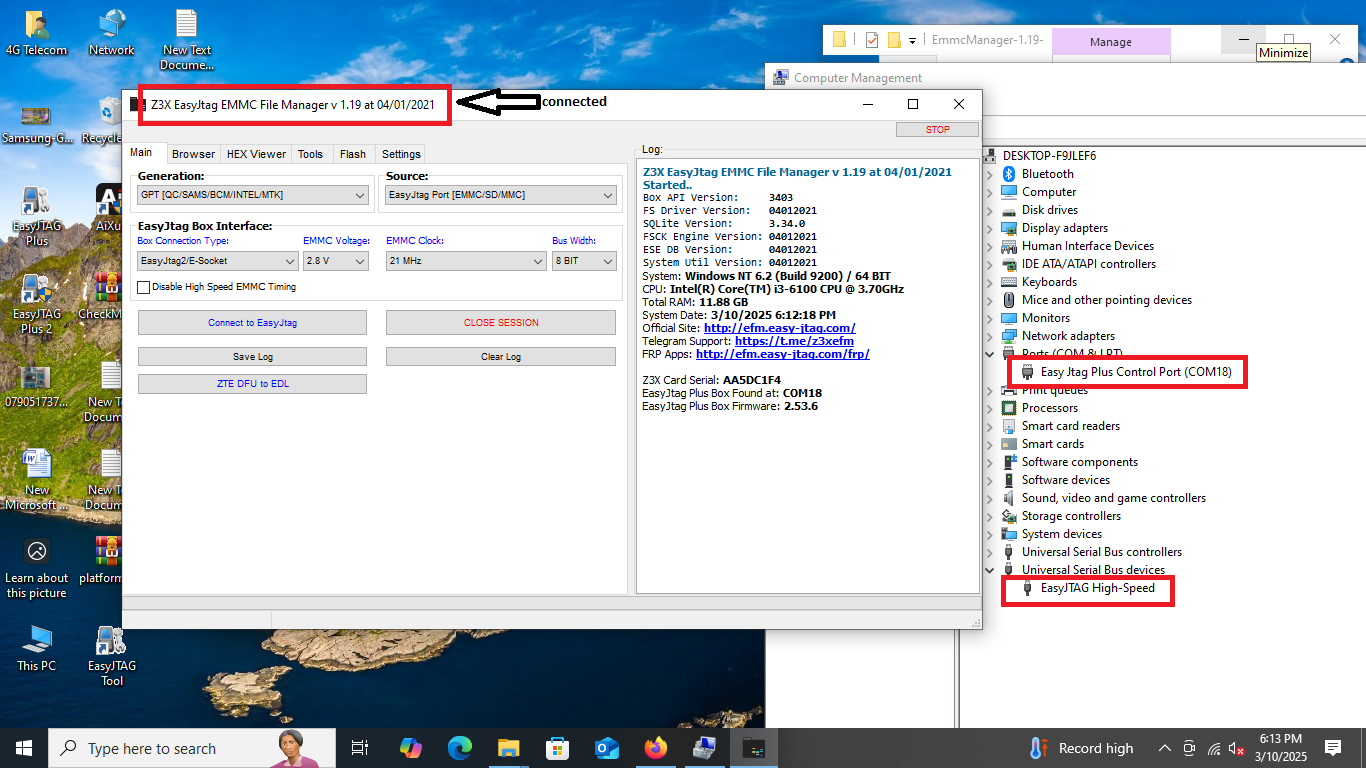Viewport: 1366px width, 768px height.
Task: Switch to the Main tab
Action: (x=141, y=153)
